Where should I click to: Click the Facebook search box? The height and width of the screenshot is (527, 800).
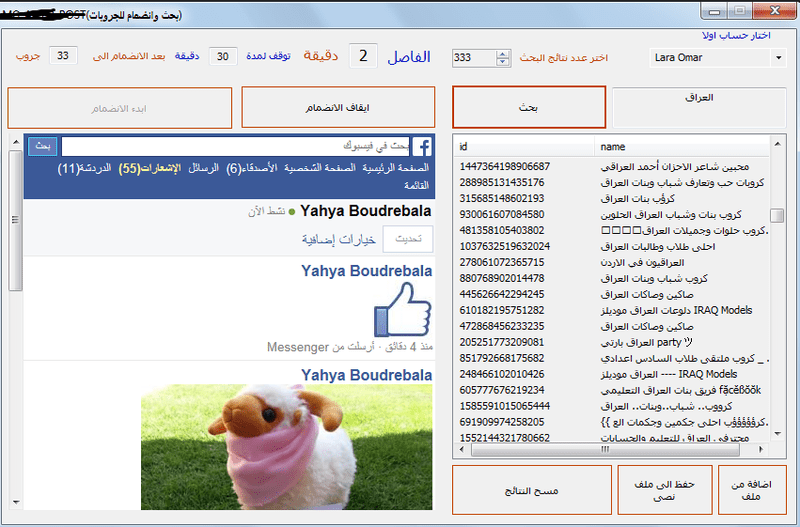pos(236,146)
